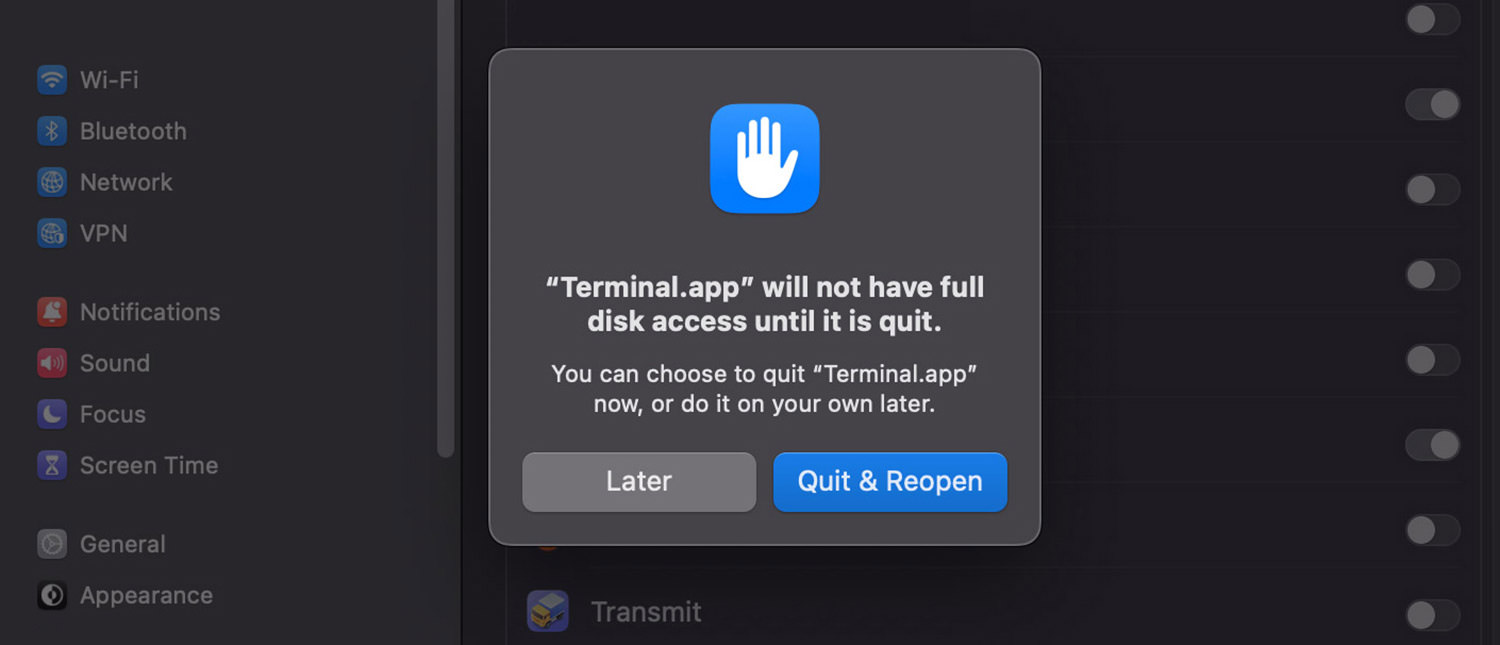1500x645 pixels.
Task: Click the Transmit truck app icon
Action: click(548, 611)
